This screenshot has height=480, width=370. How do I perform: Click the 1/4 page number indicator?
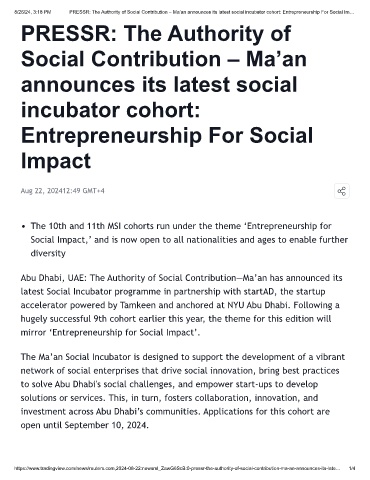352,468
